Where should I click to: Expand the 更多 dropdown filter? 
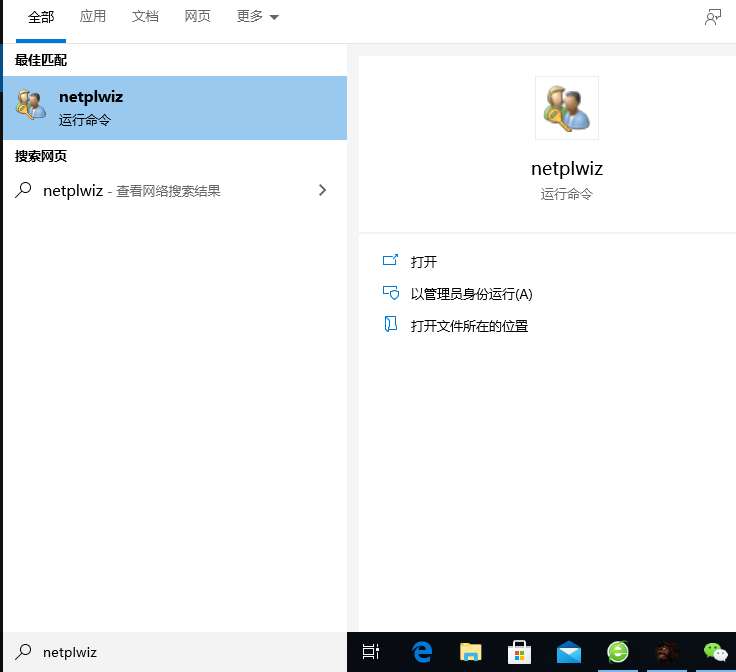(258, 17)
